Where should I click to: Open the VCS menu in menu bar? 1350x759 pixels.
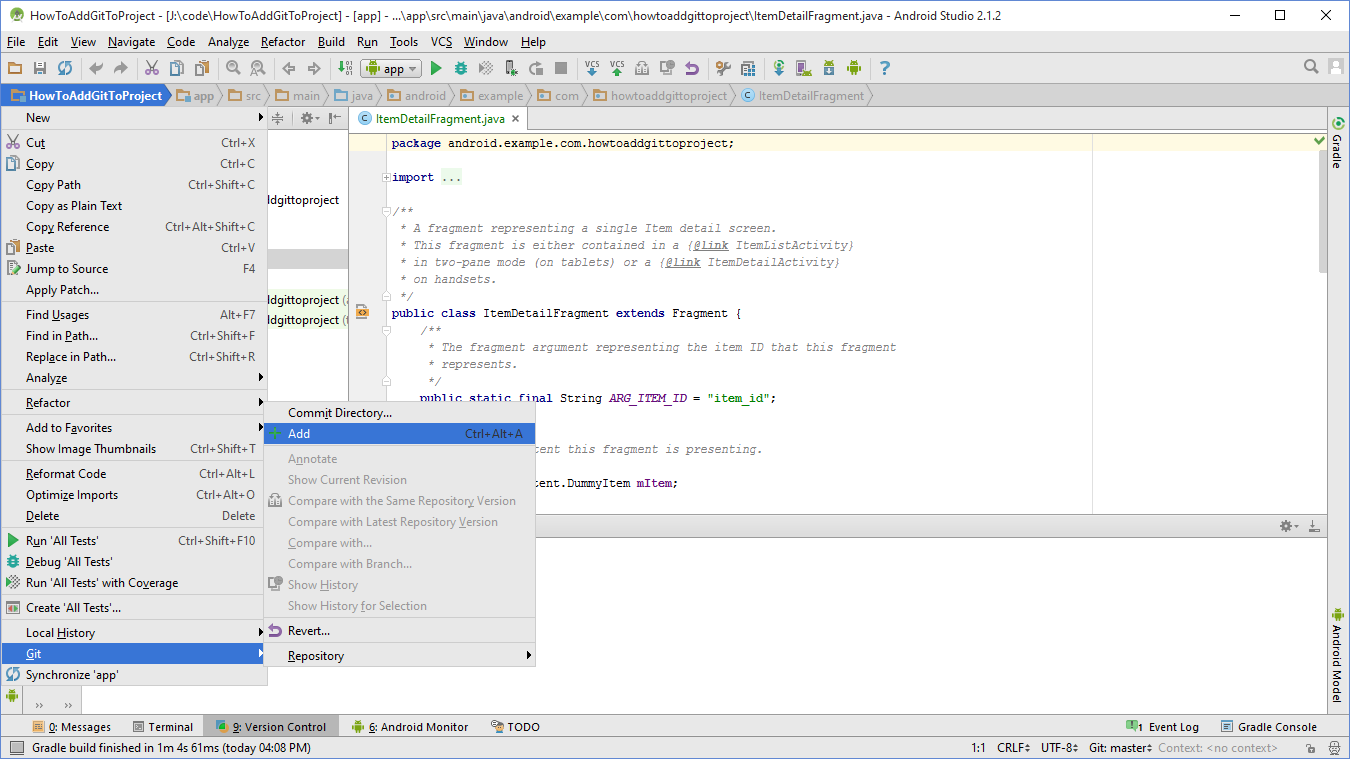tap(441, 42)
